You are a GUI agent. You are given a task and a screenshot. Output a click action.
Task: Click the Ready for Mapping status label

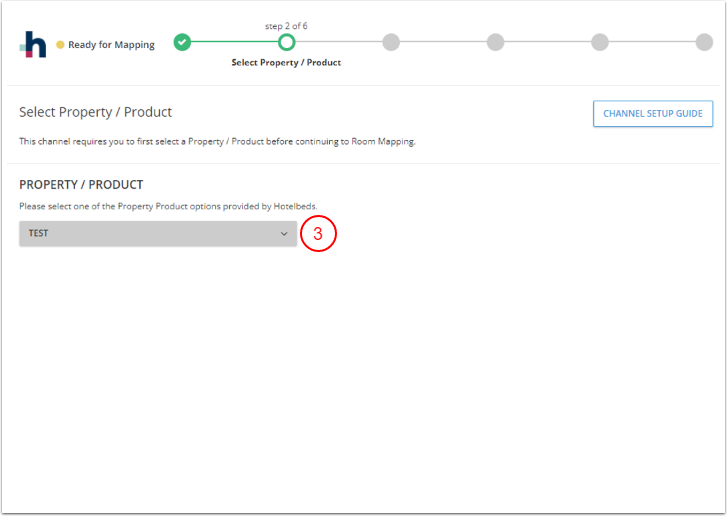coord(111,45)
